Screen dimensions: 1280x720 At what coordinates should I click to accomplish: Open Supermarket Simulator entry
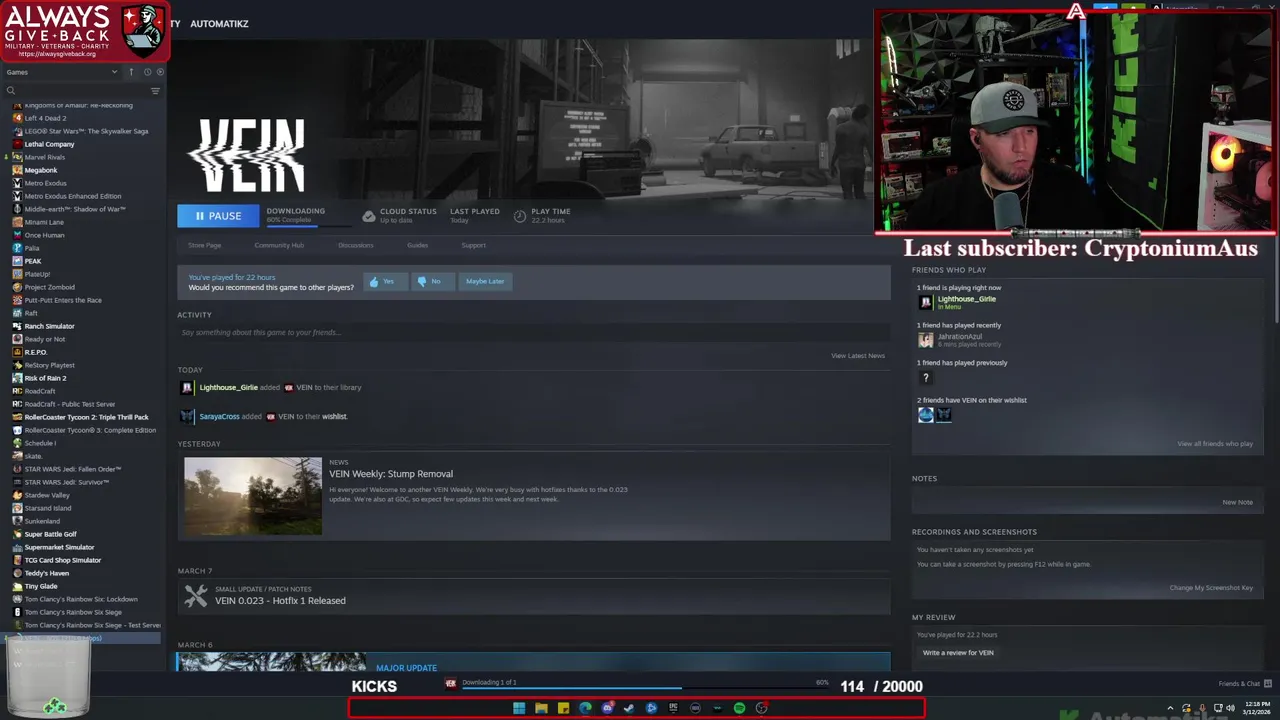point(59,547)
